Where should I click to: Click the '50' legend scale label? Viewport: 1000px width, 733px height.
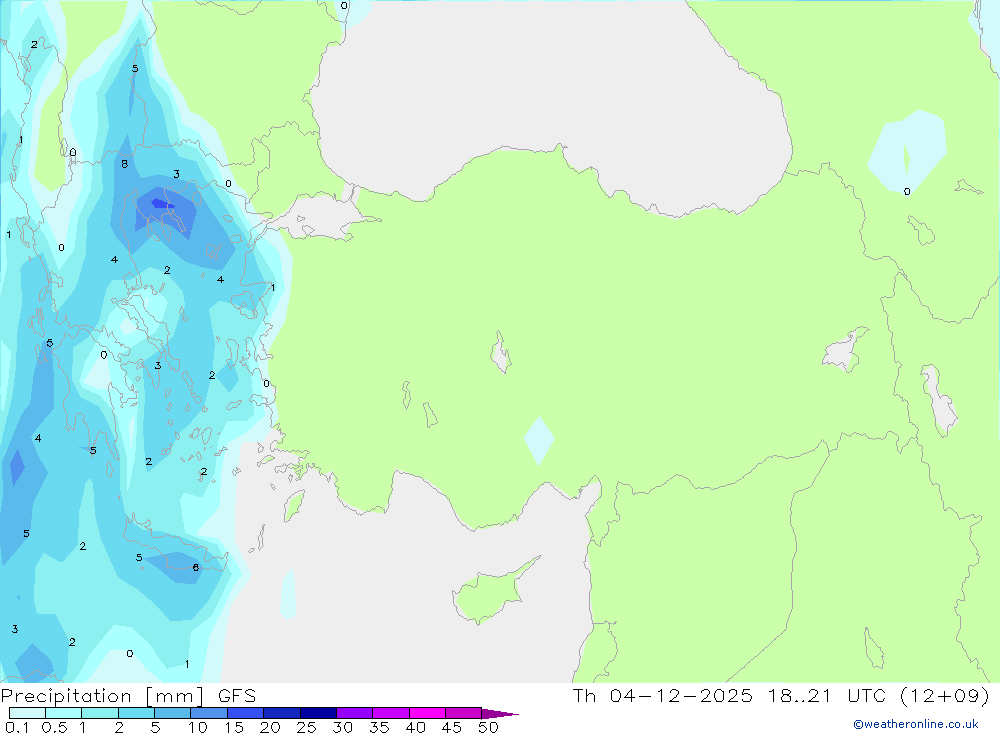pos(488,727)
